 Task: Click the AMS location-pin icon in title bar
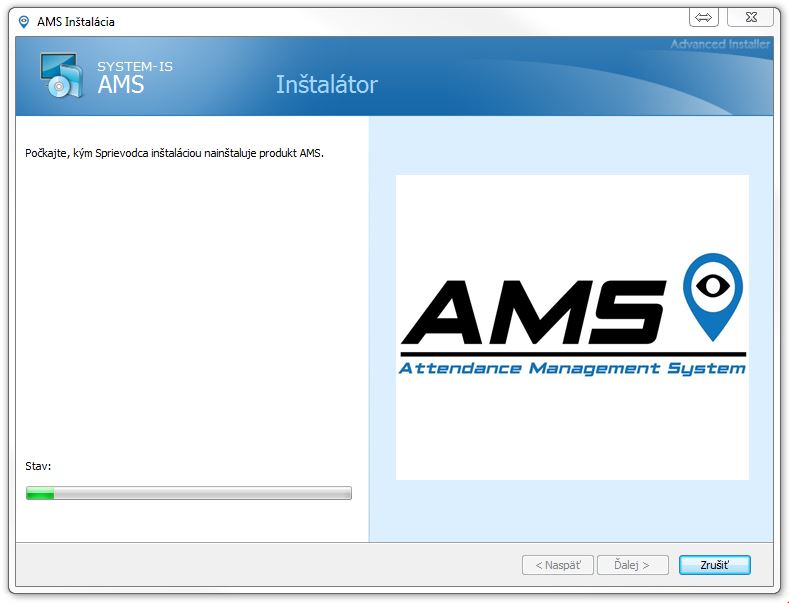pos(23,22)
